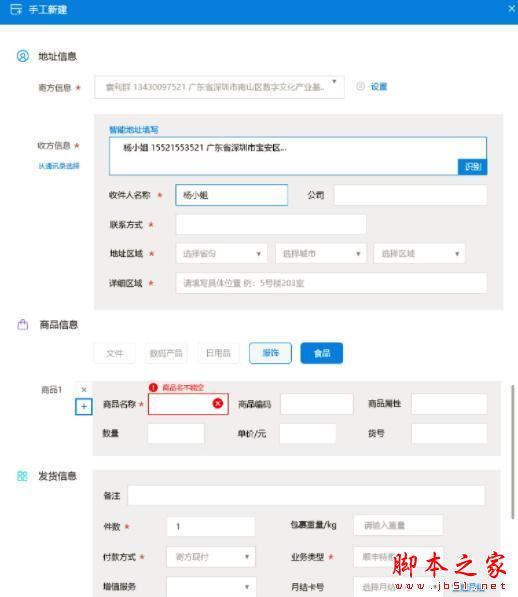
Task: Click the red error icon above 商品名称
Action: (x=153, y=388)
